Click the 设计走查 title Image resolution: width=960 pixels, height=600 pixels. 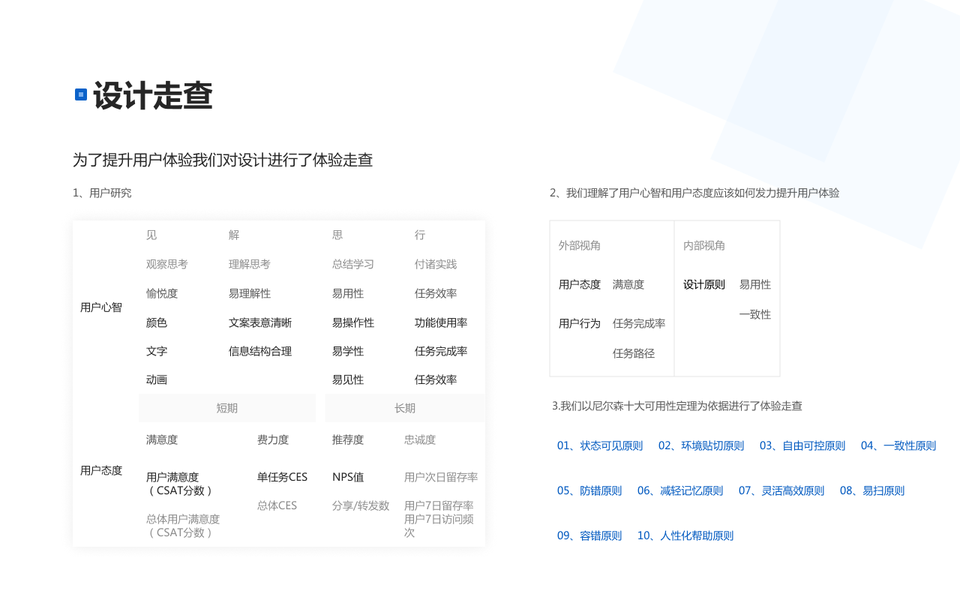point(152,96)
